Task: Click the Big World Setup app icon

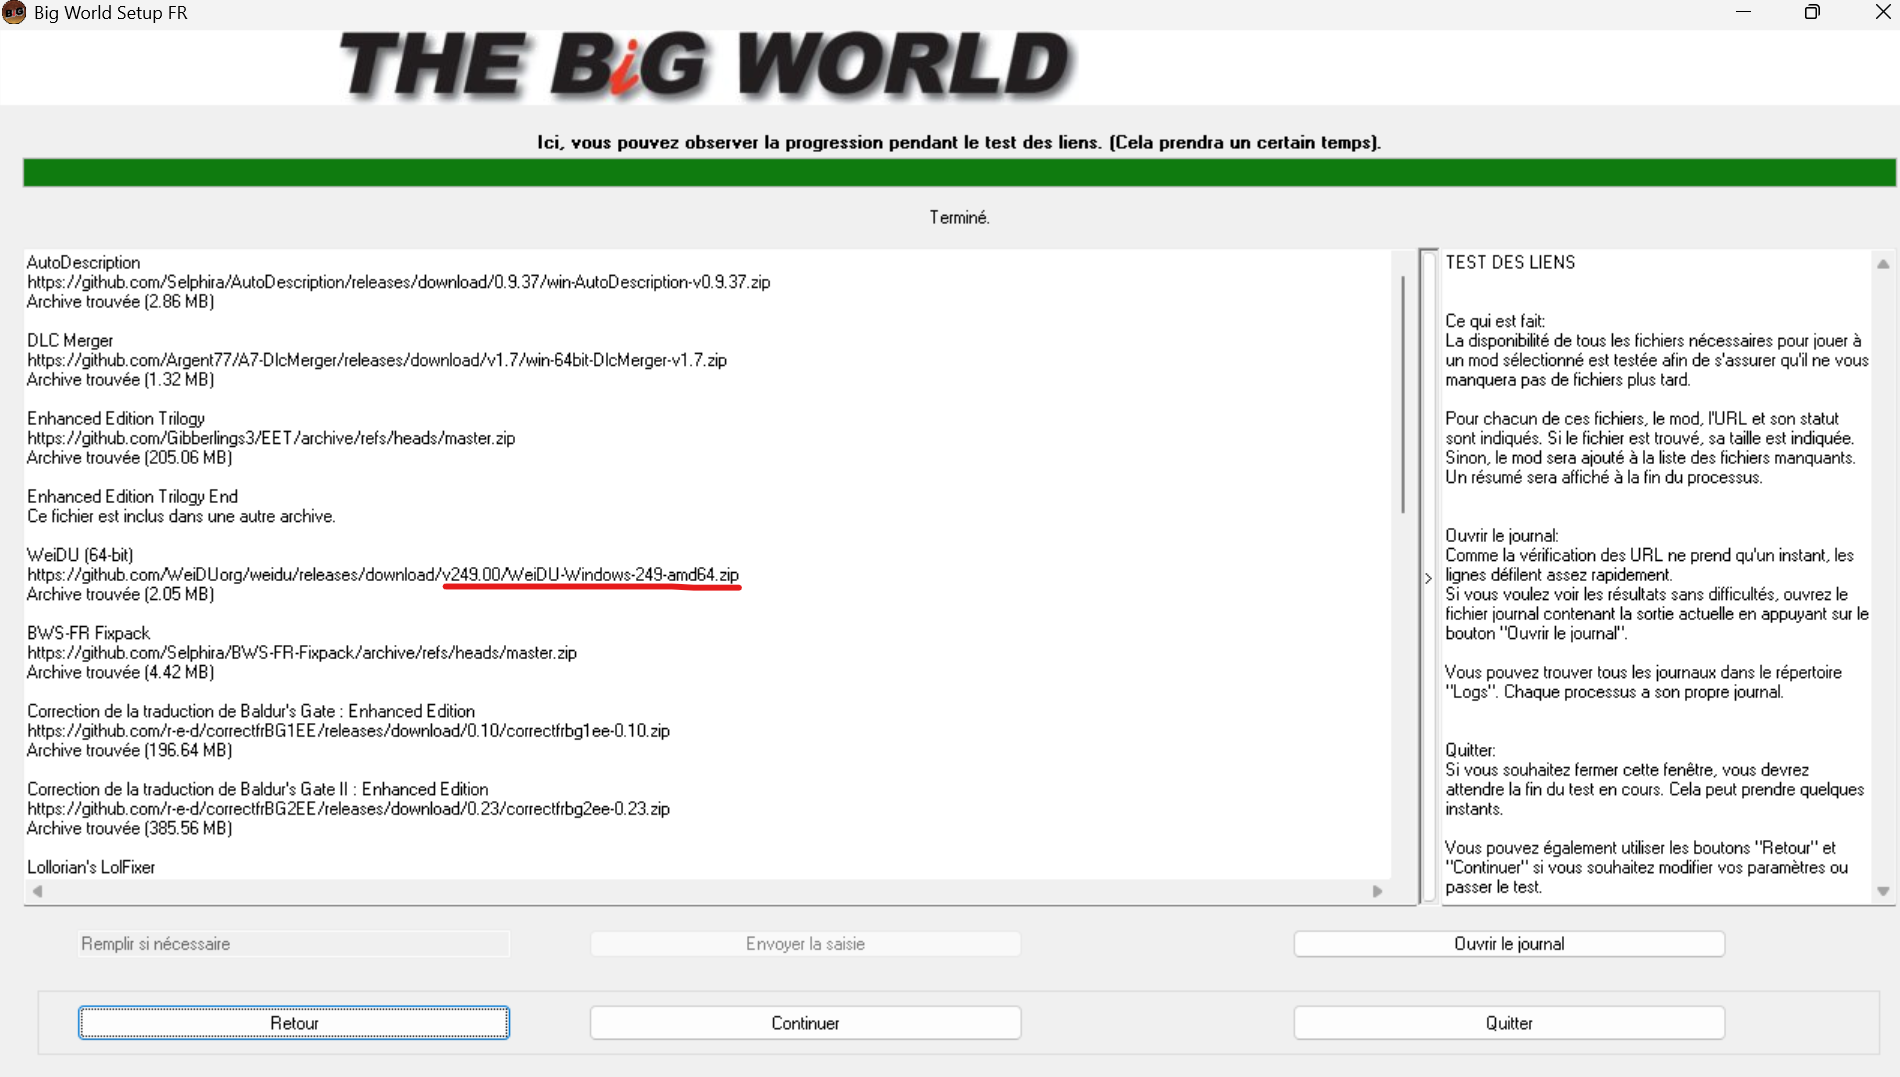Action: pos(14,13)
